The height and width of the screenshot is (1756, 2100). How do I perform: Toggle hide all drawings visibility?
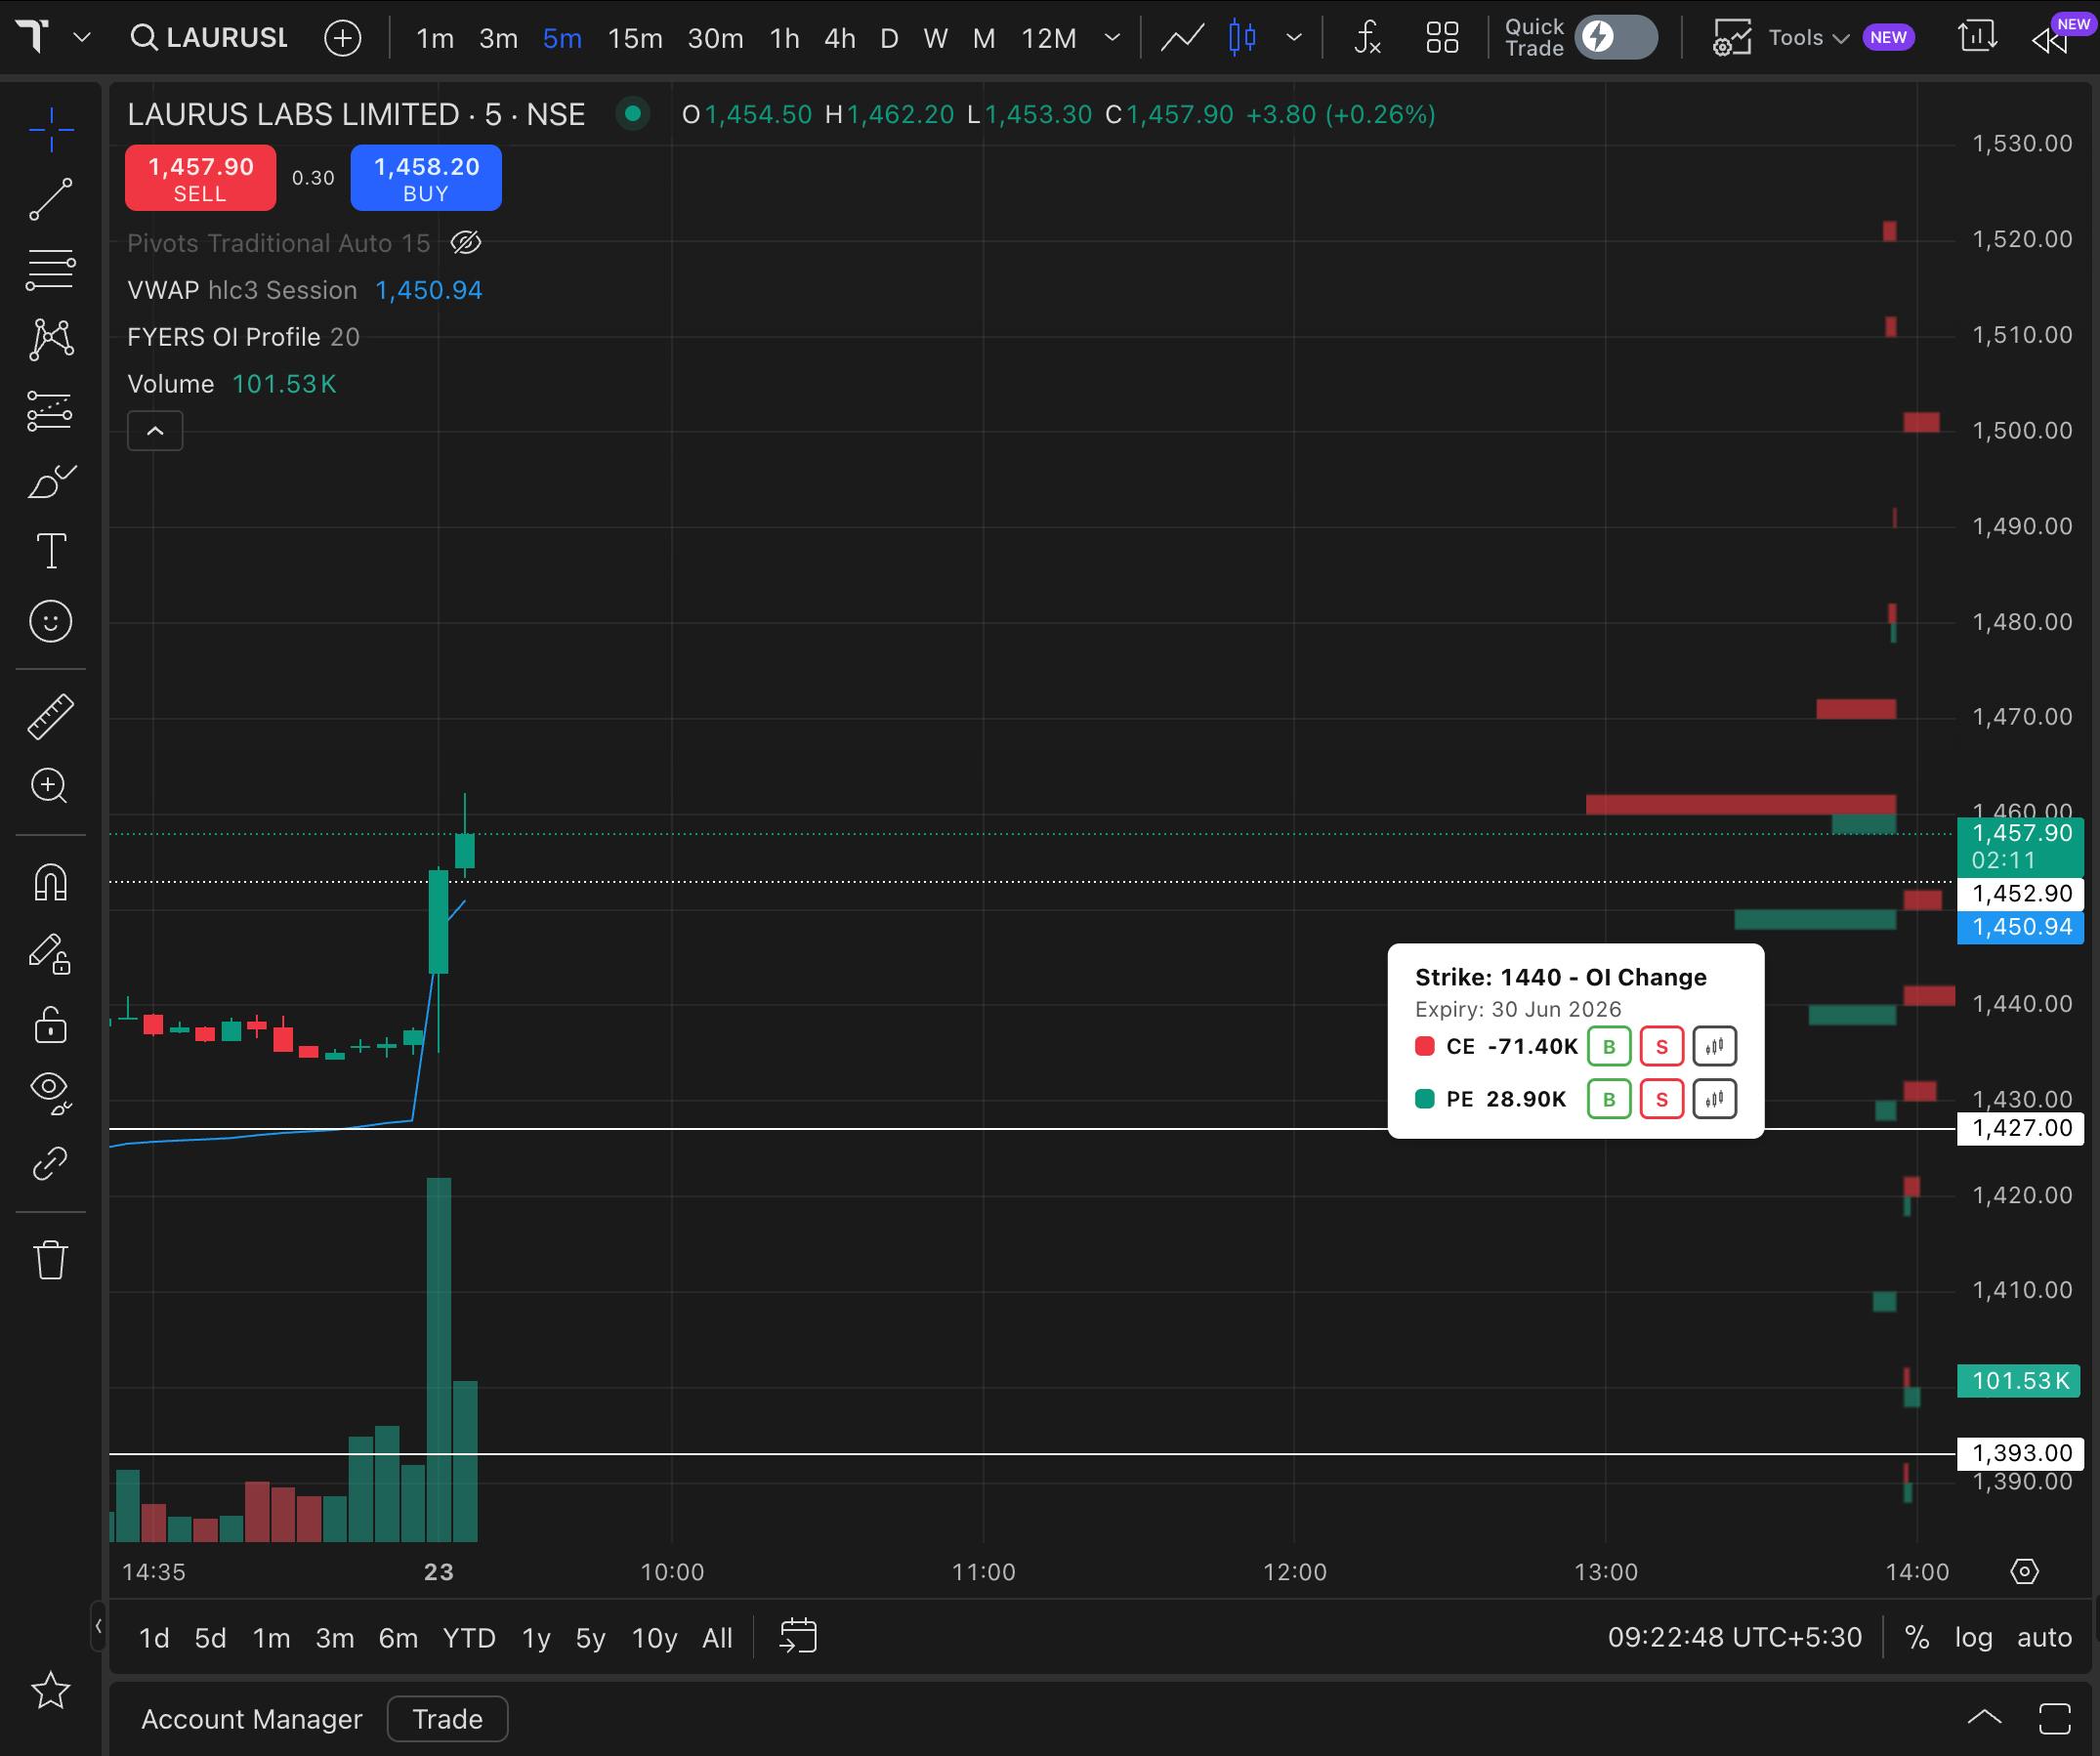pos(51,1093)
